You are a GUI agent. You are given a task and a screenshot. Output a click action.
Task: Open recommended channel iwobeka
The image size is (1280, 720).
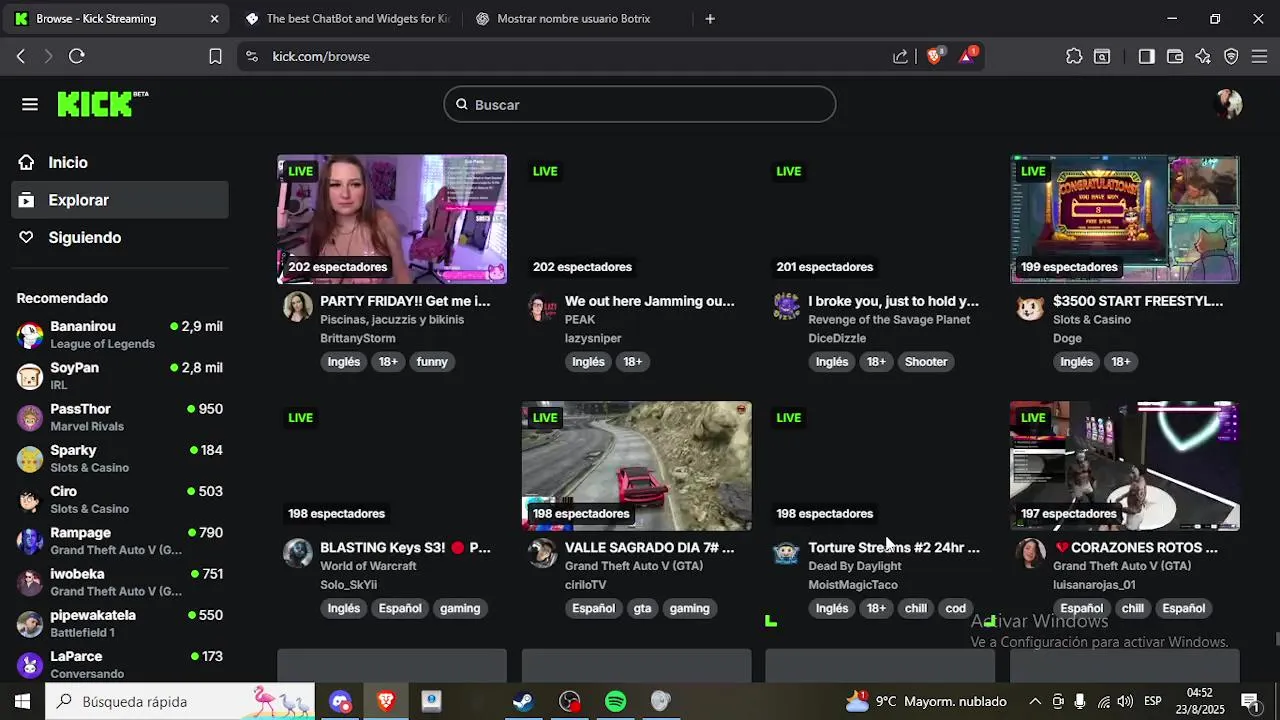[x=120, y=582]
